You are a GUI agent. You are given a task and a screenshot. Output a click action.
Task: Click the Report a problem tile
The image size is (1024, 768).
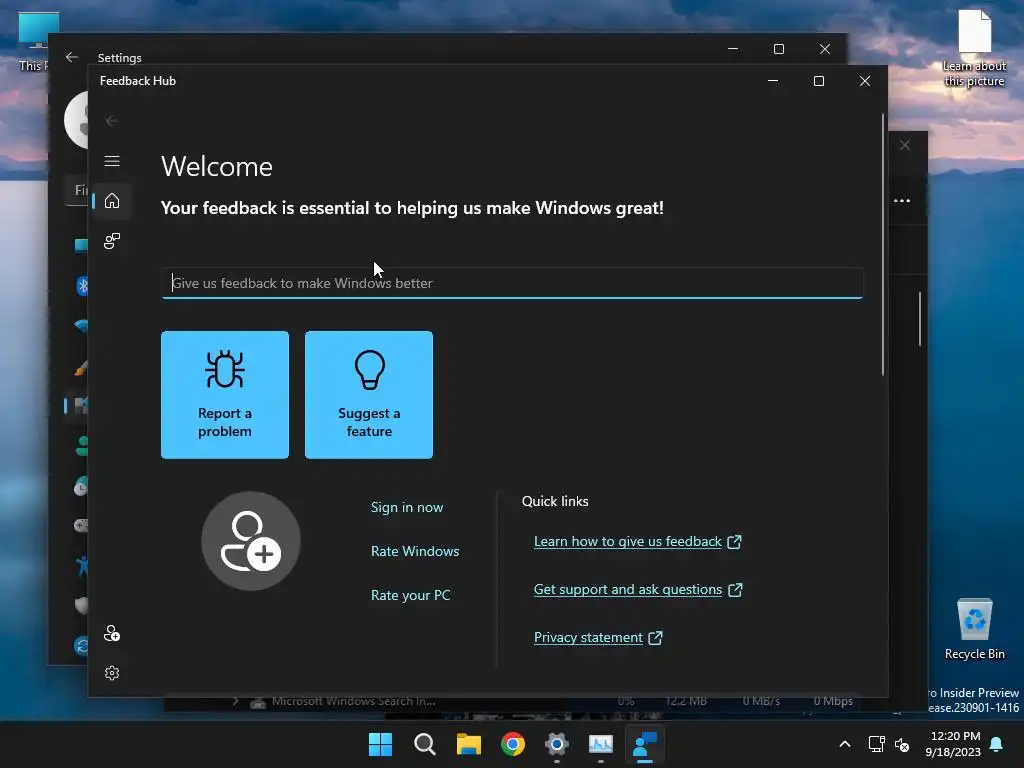pyautogui.click(x=225, y=394)
